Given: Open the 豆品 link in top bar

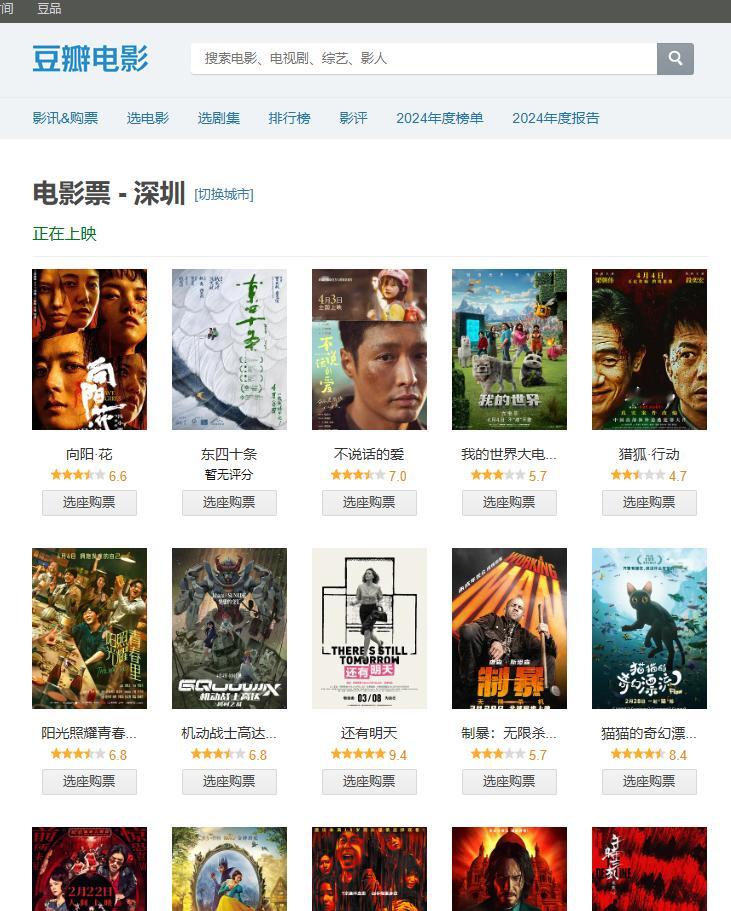Looking at the screenshot, I should 49,8.
